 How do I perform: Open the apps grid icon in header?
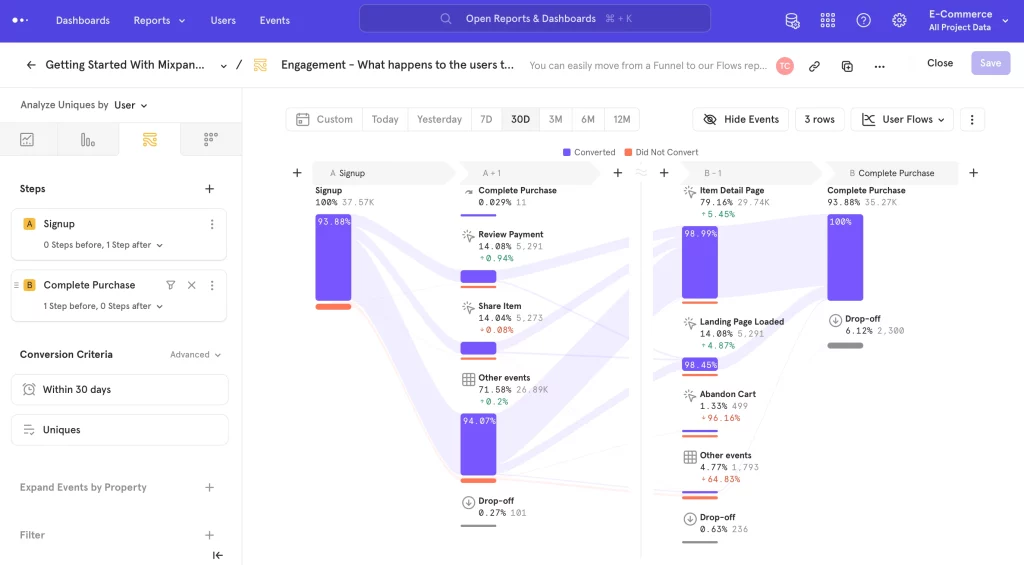click(x=827, y=20)
